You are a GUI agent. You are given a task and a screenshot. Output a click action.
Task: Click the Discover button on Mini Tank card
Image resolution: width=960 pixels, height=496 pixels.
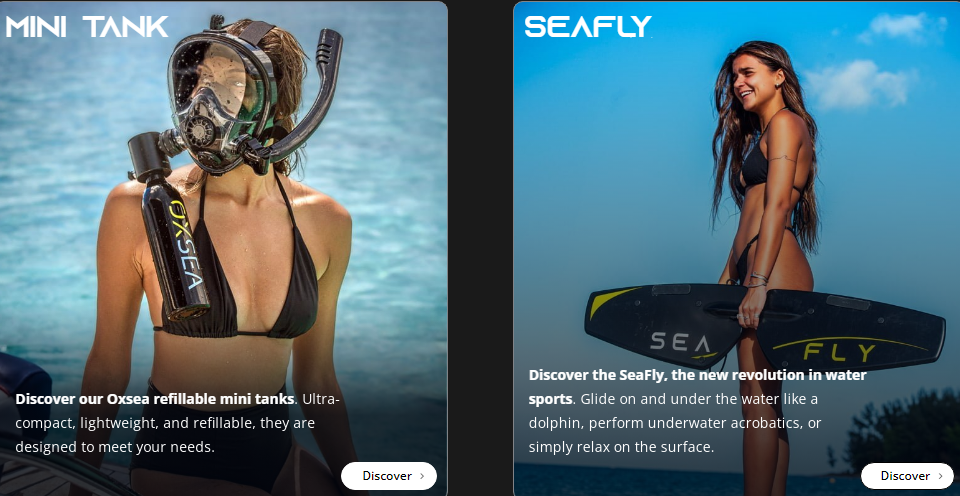(389, 476)
